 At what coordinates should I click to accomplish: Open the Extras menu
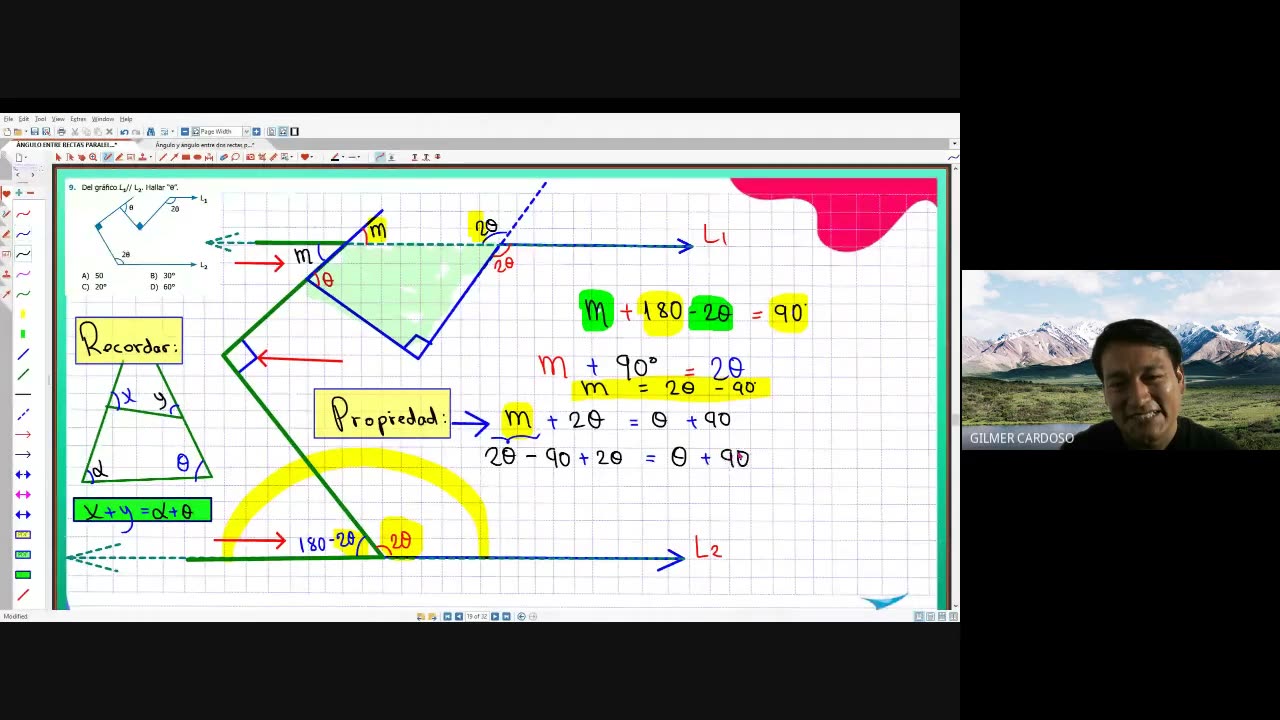[78, 119]
